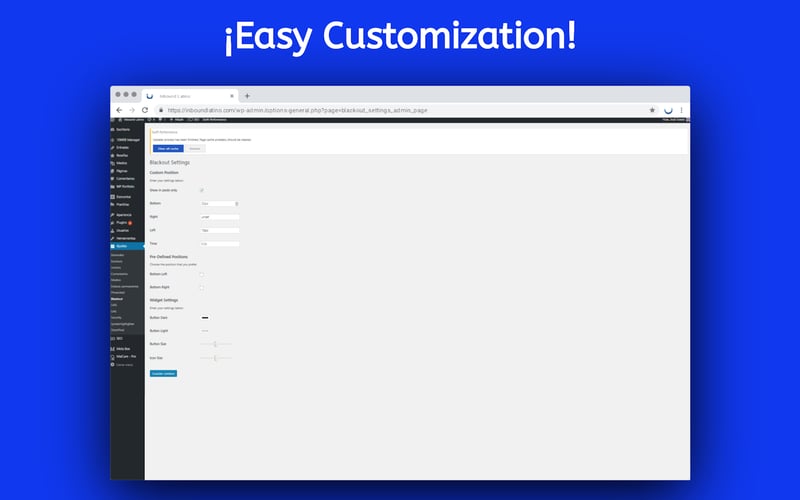Open Plantillas icon in sidebar
Image resolution: width=800 pixels, height=500 pixels.
coord(113,205)
